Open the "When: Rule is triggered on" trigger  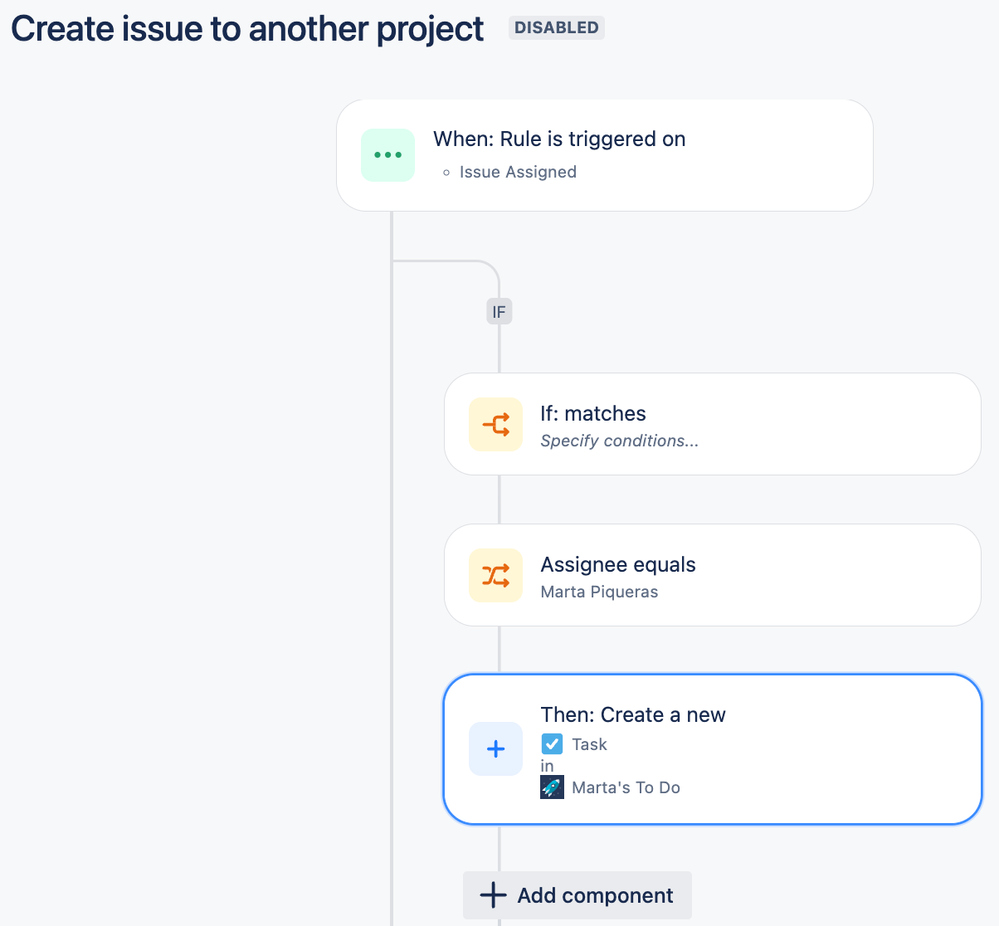click(559, 139)
